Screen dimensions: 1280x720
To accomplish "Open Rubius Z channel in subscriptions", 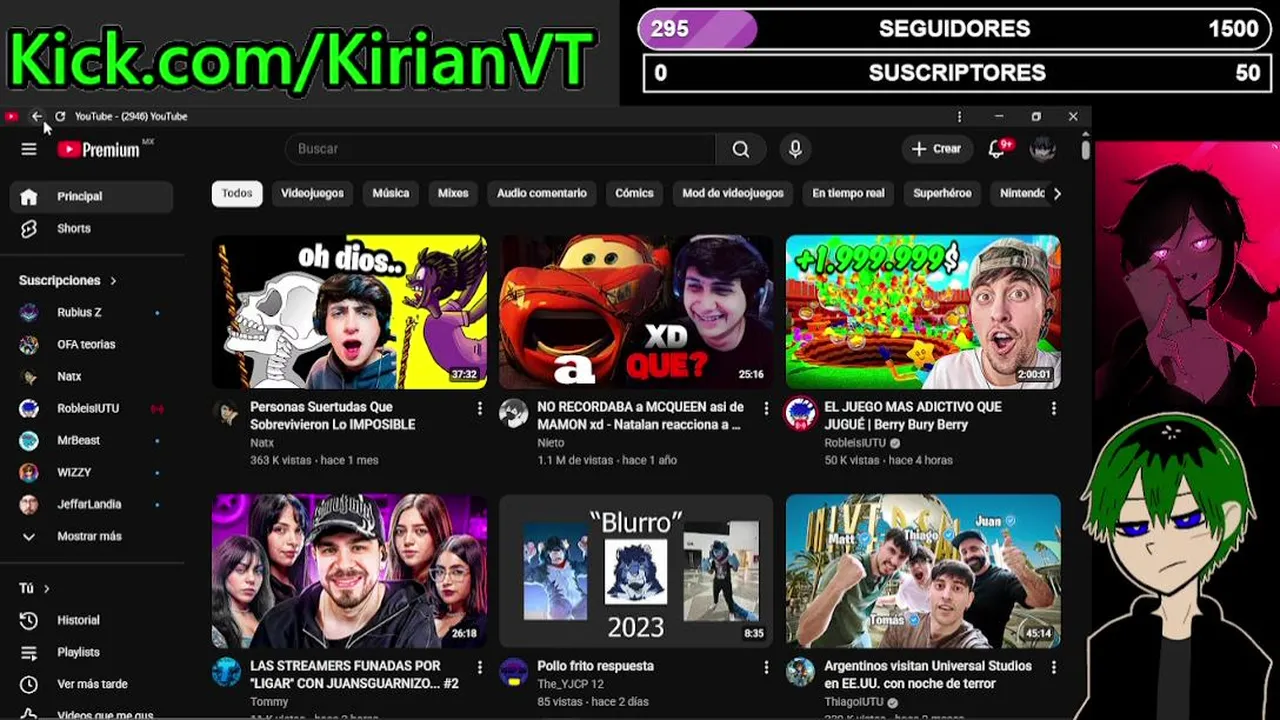I will (91, 312).
